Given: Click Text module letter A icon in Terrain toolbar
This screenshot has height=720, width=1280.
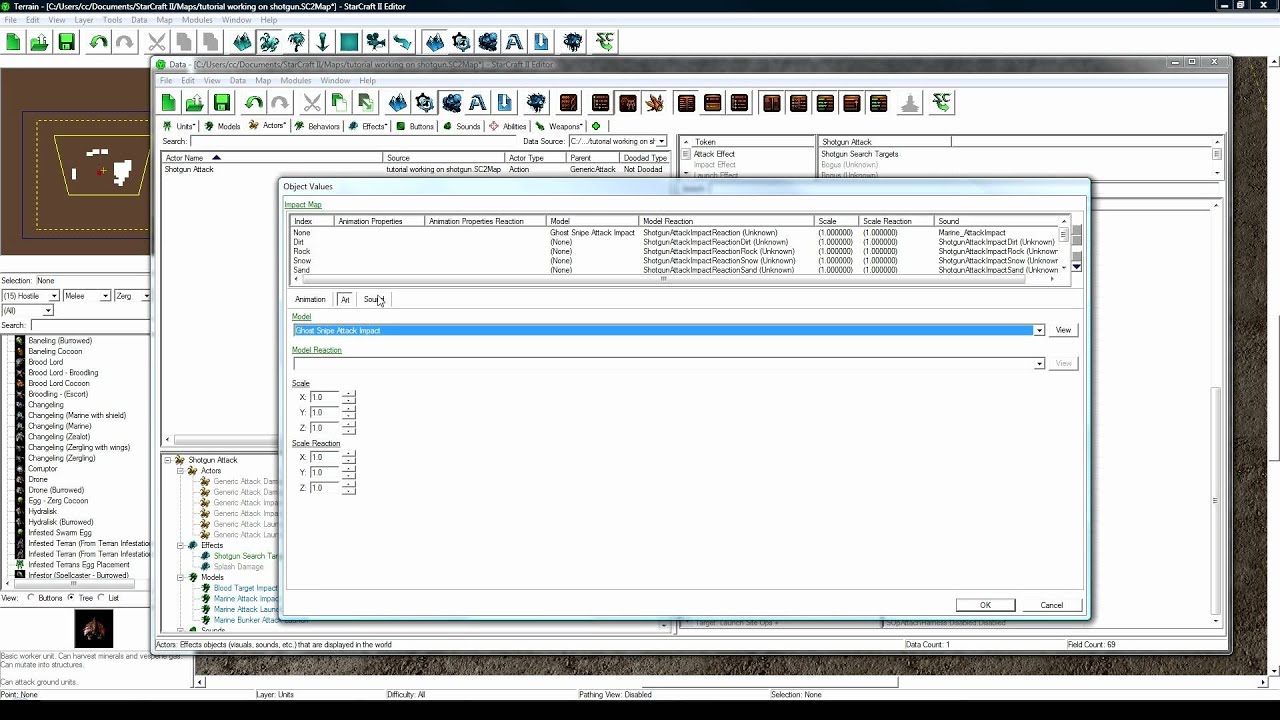Looking at the screenshot, I should click(x=514, y=42).
